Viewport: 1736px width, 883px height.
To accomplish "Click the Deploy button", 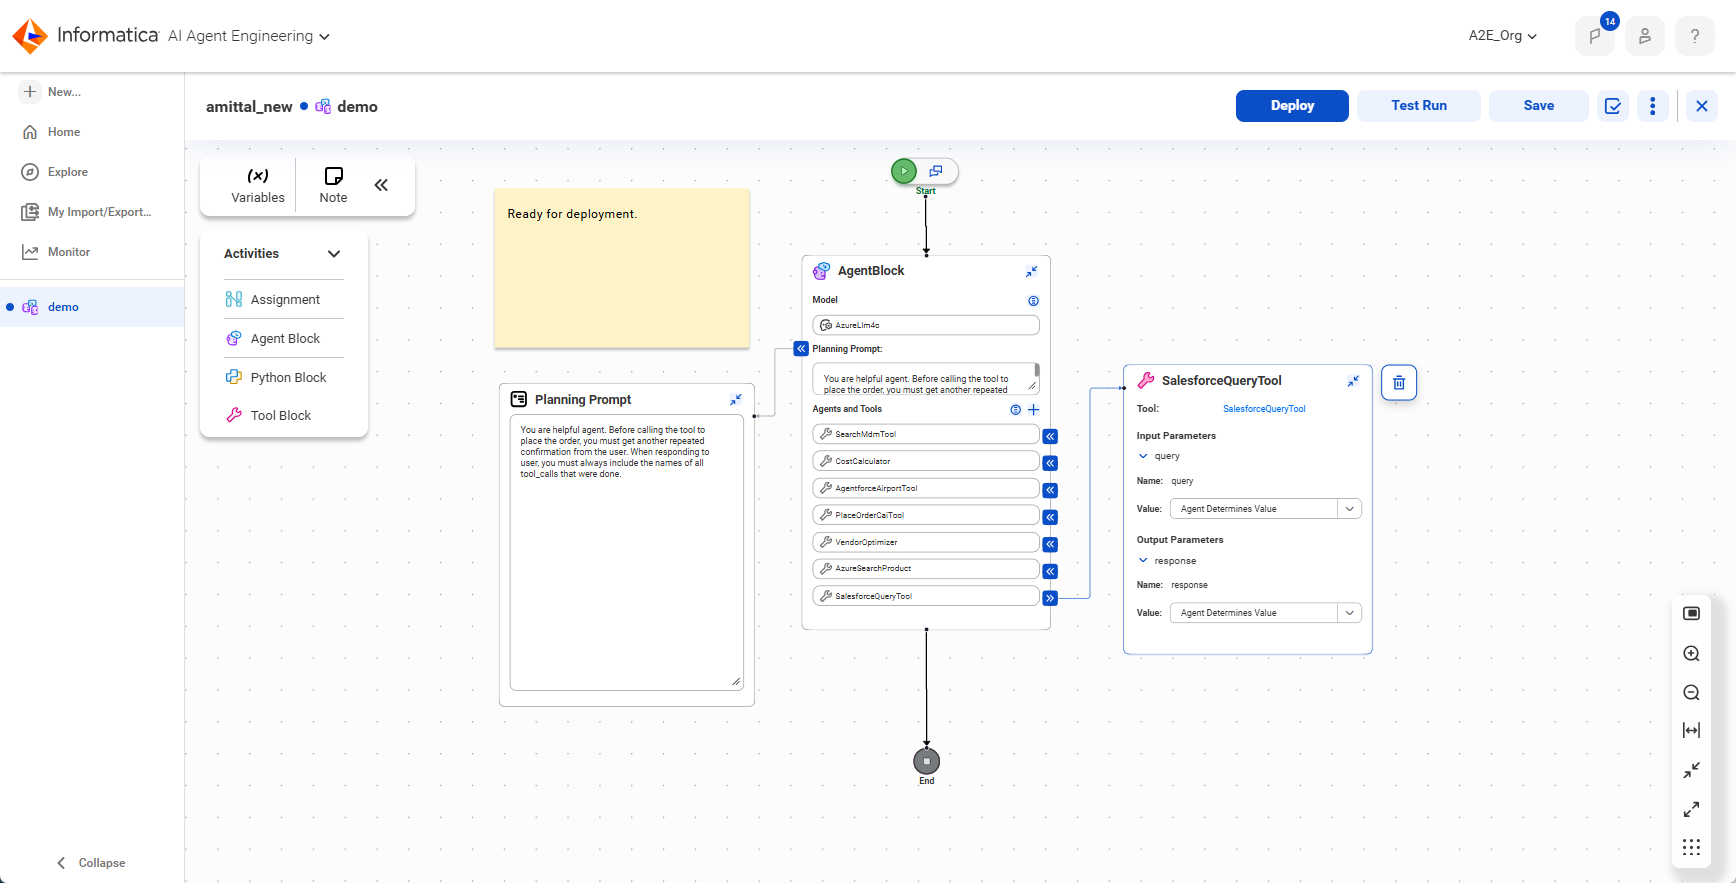I will 1292,106.
